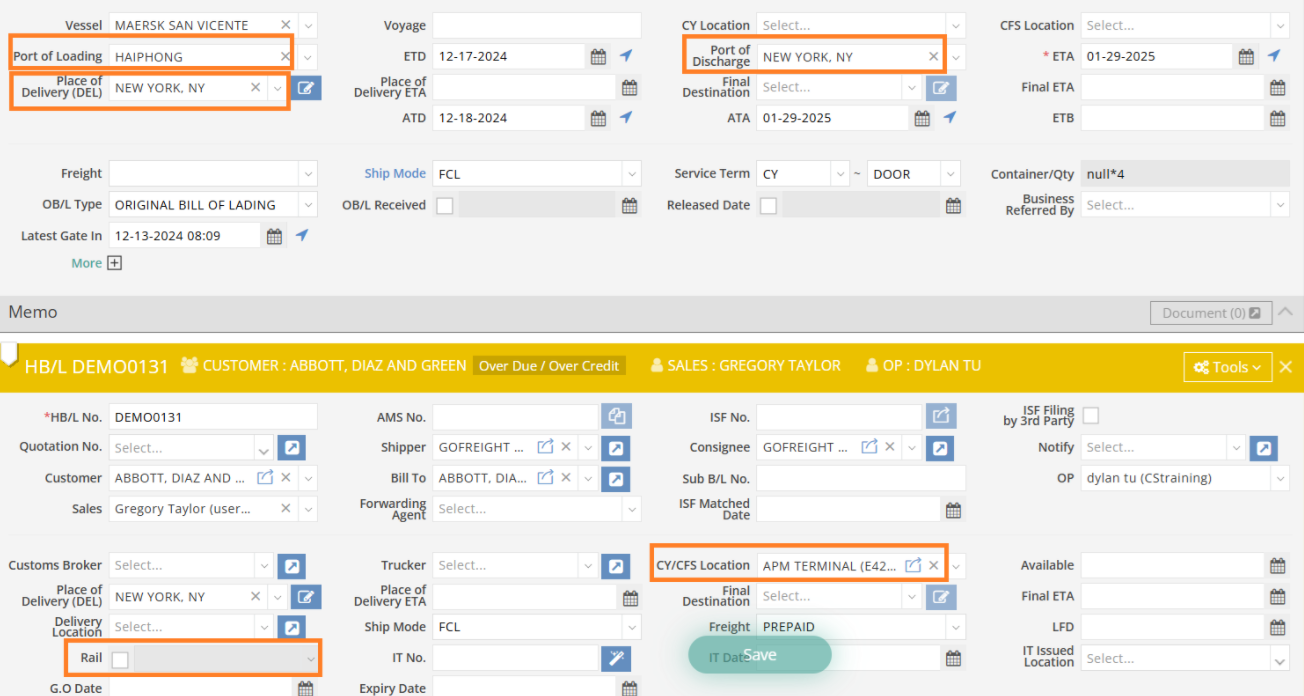
Task: Click copy icon next to AMS No.
Action: click(616, 416)
